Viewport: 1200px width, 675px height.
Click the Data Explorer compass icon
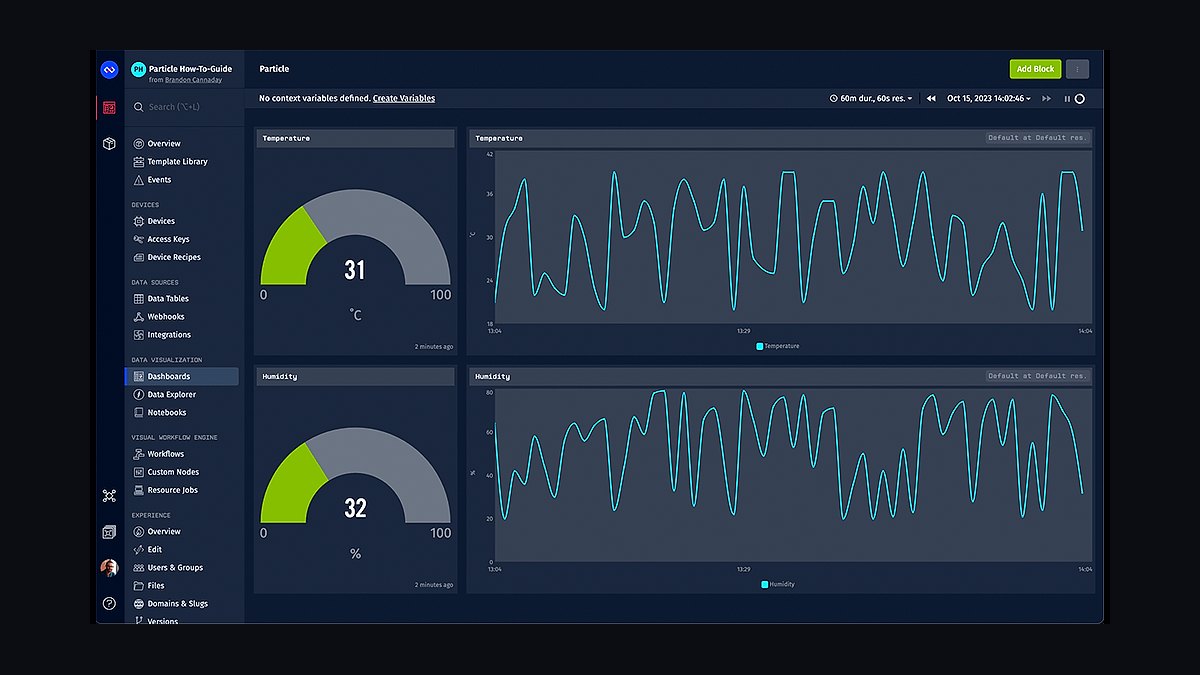pos(138,394)
